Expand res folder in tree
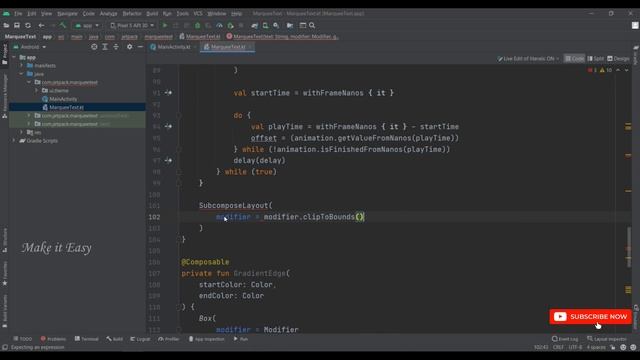The height and width of the screenshot is (360, 640). coord(22,132)
